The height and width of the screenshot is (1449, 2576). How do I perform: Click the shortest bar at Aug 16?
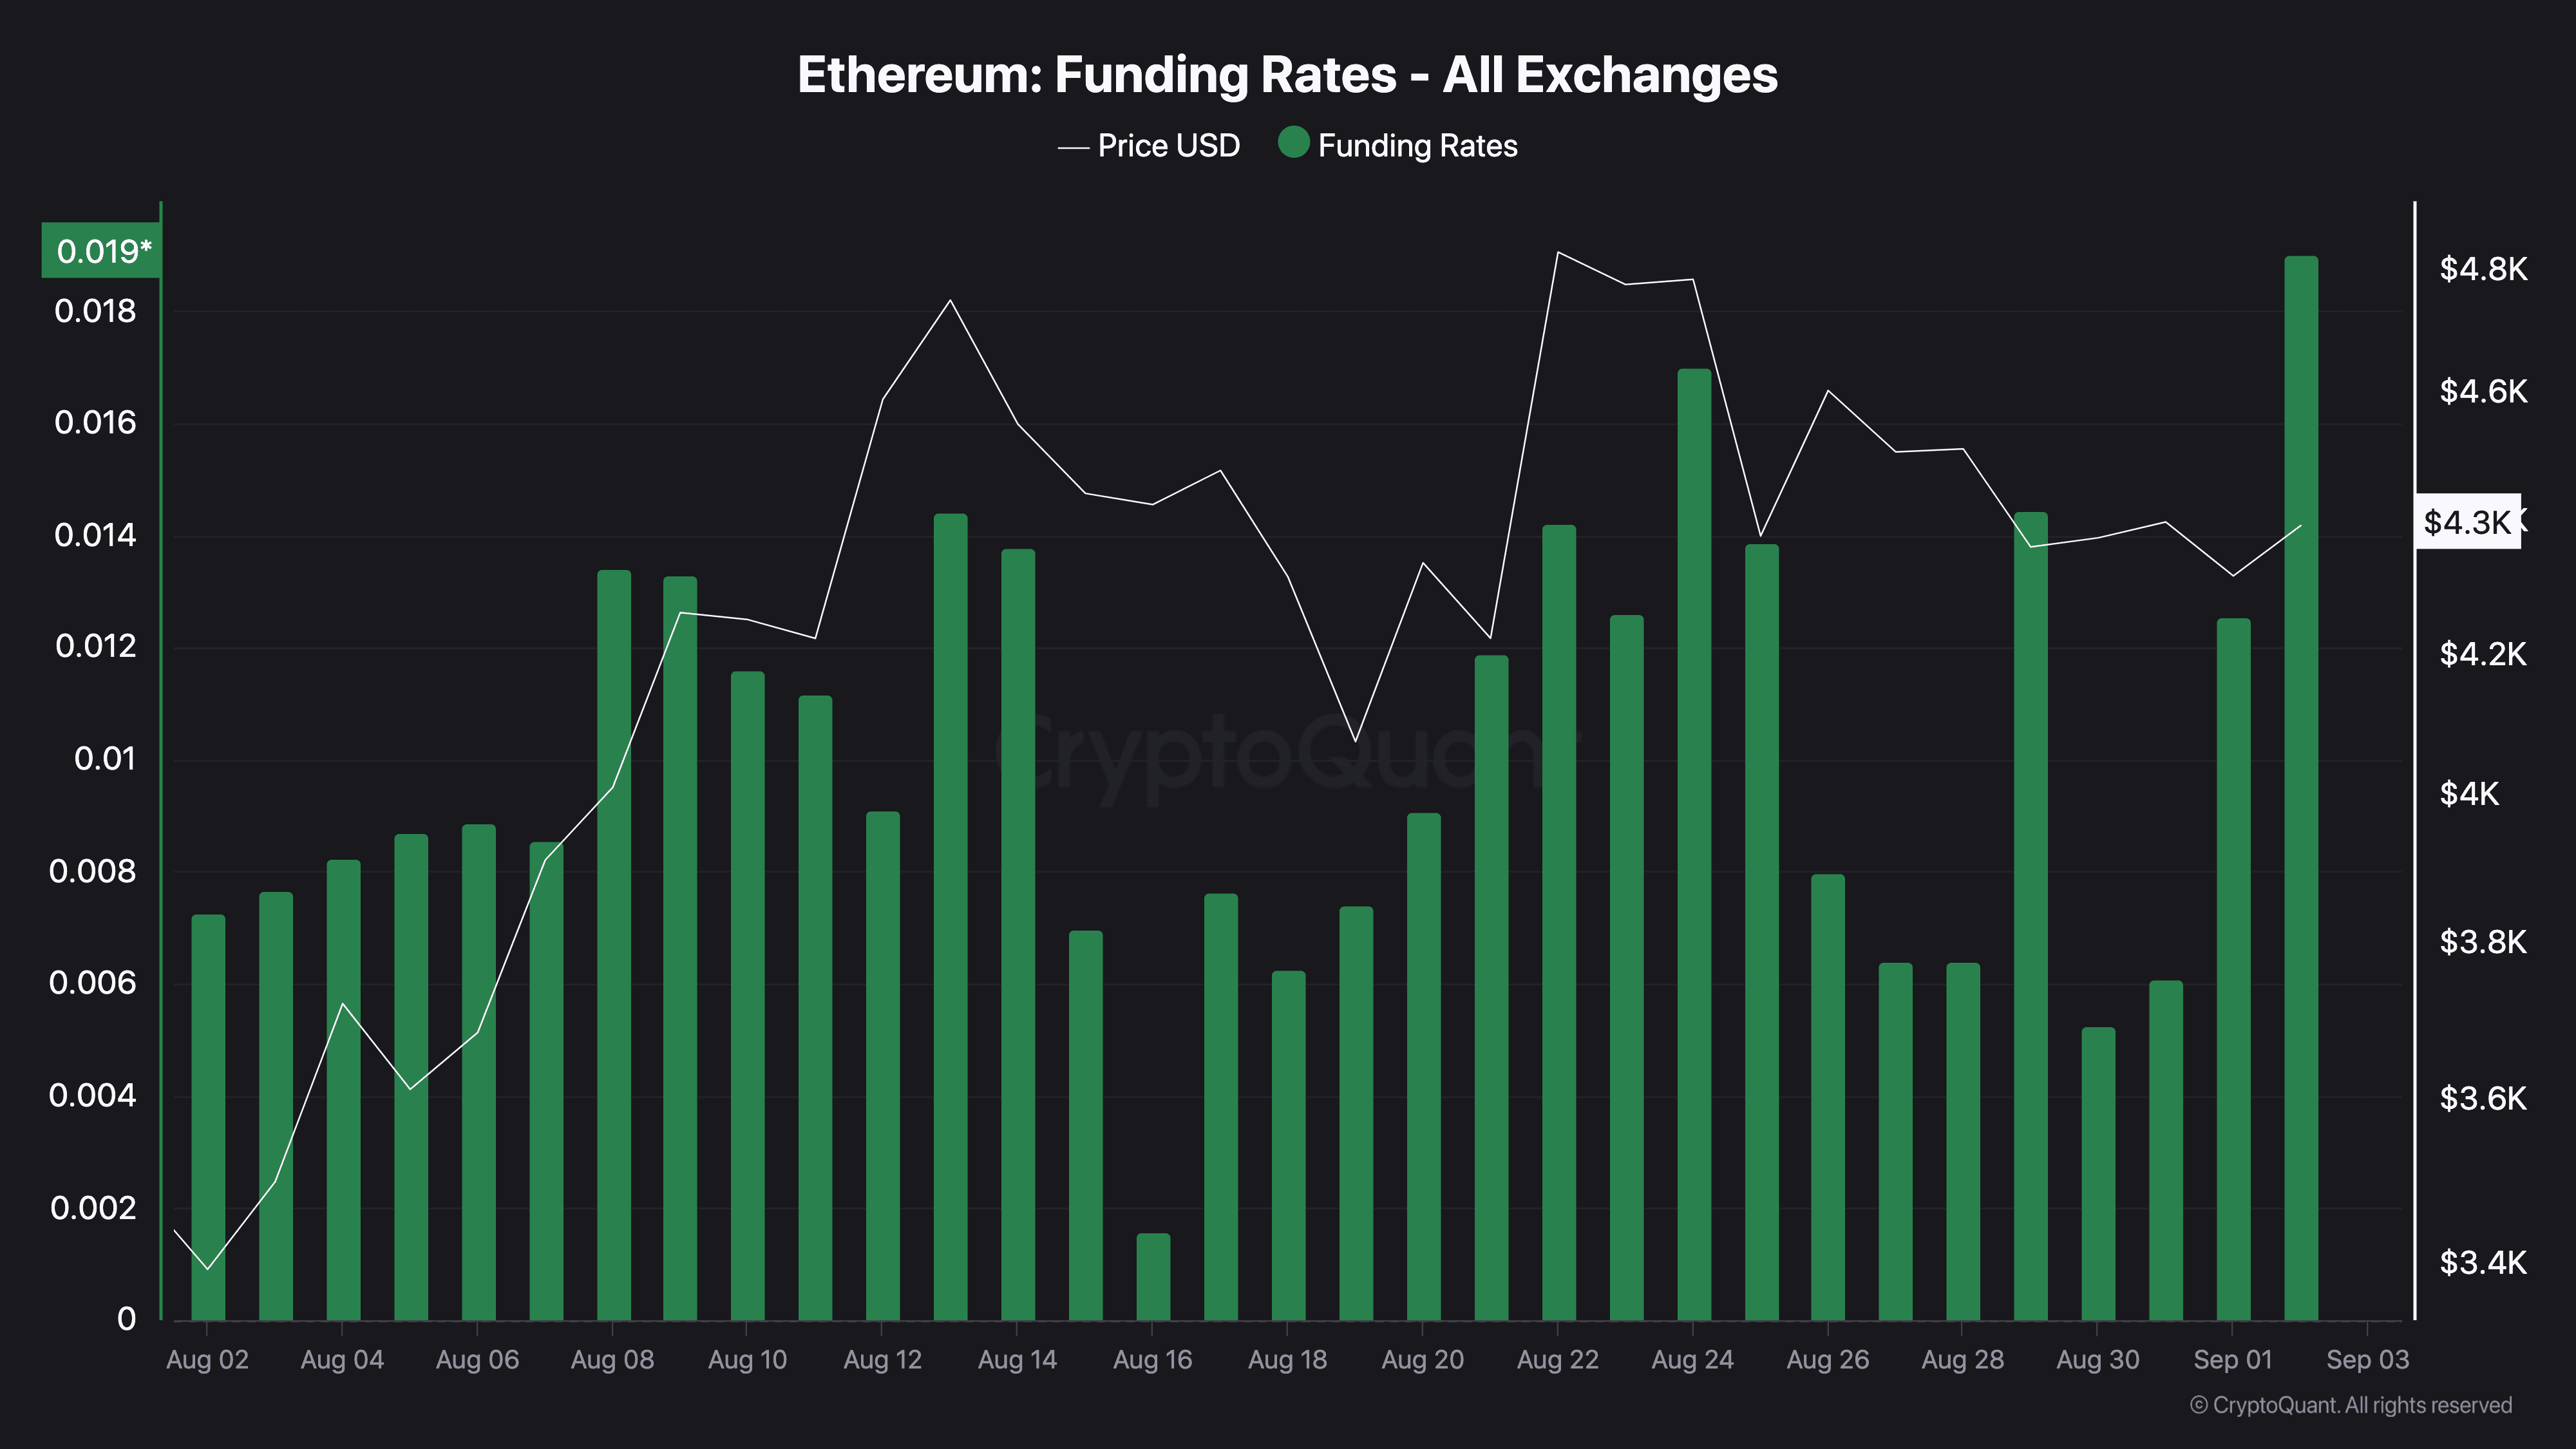[x=1152, y=1277]
